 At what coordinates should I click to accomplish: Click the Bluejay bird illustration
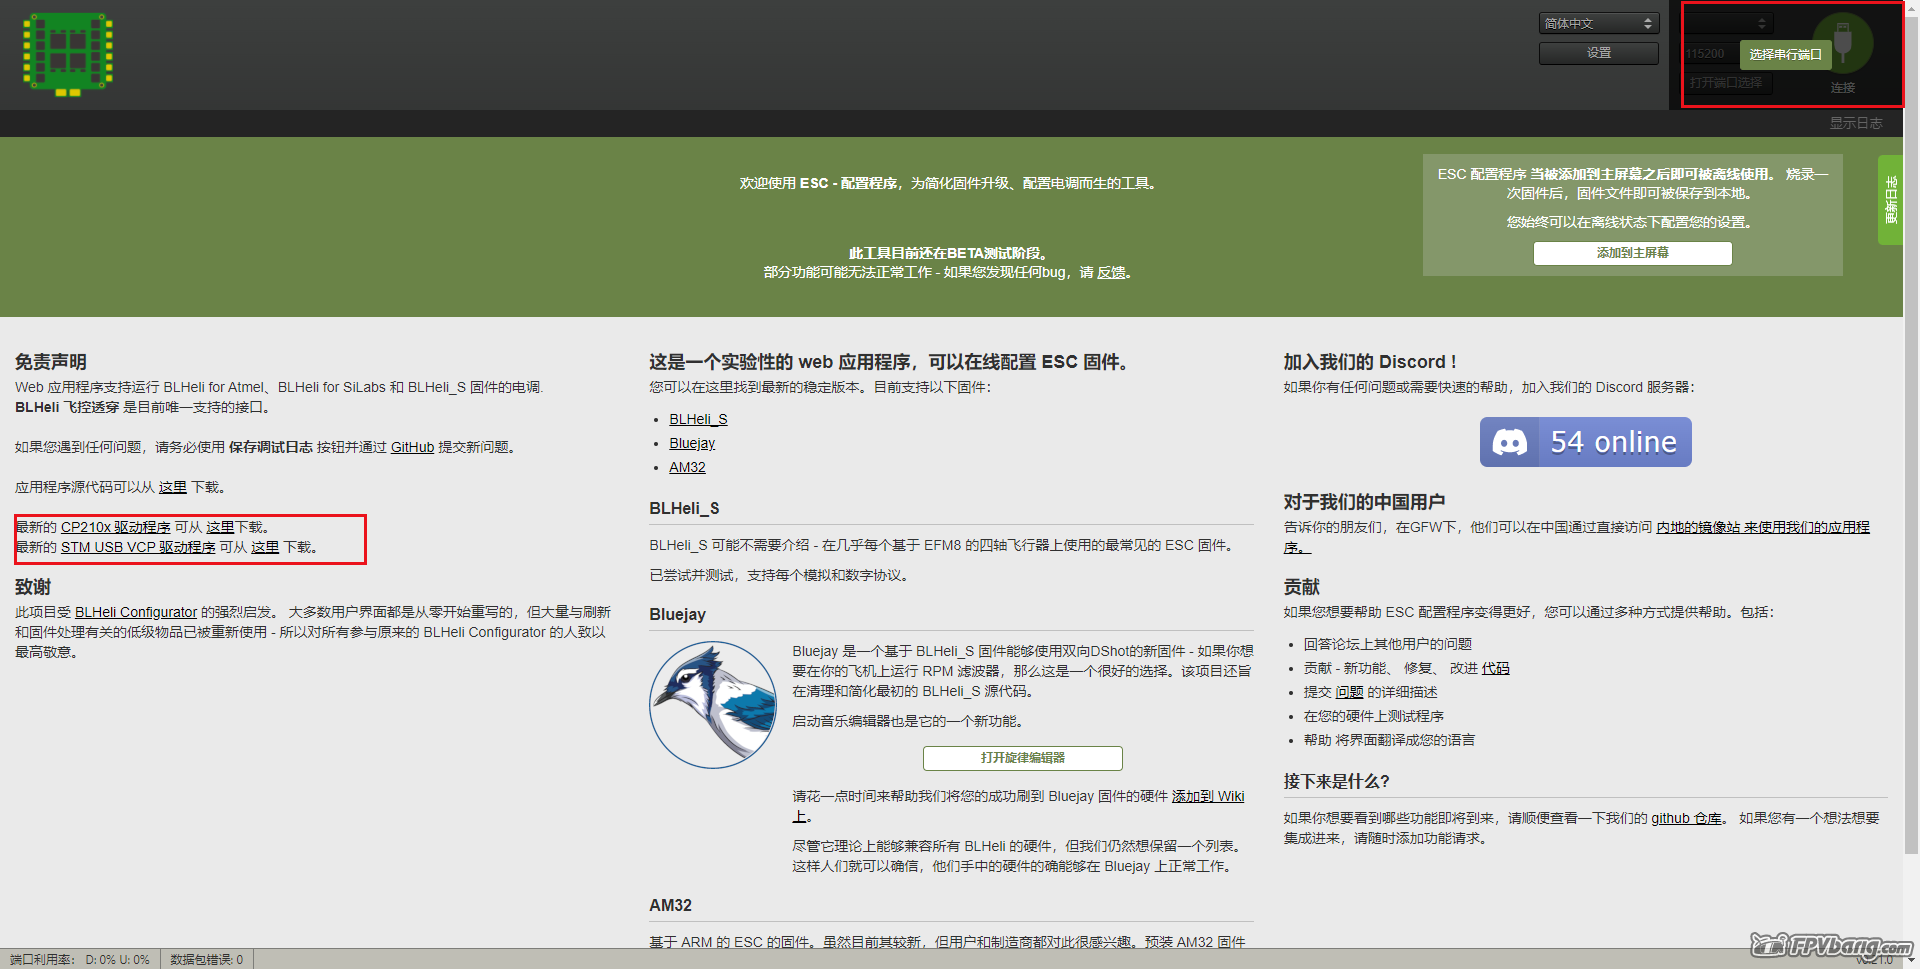tap(713, 705)
